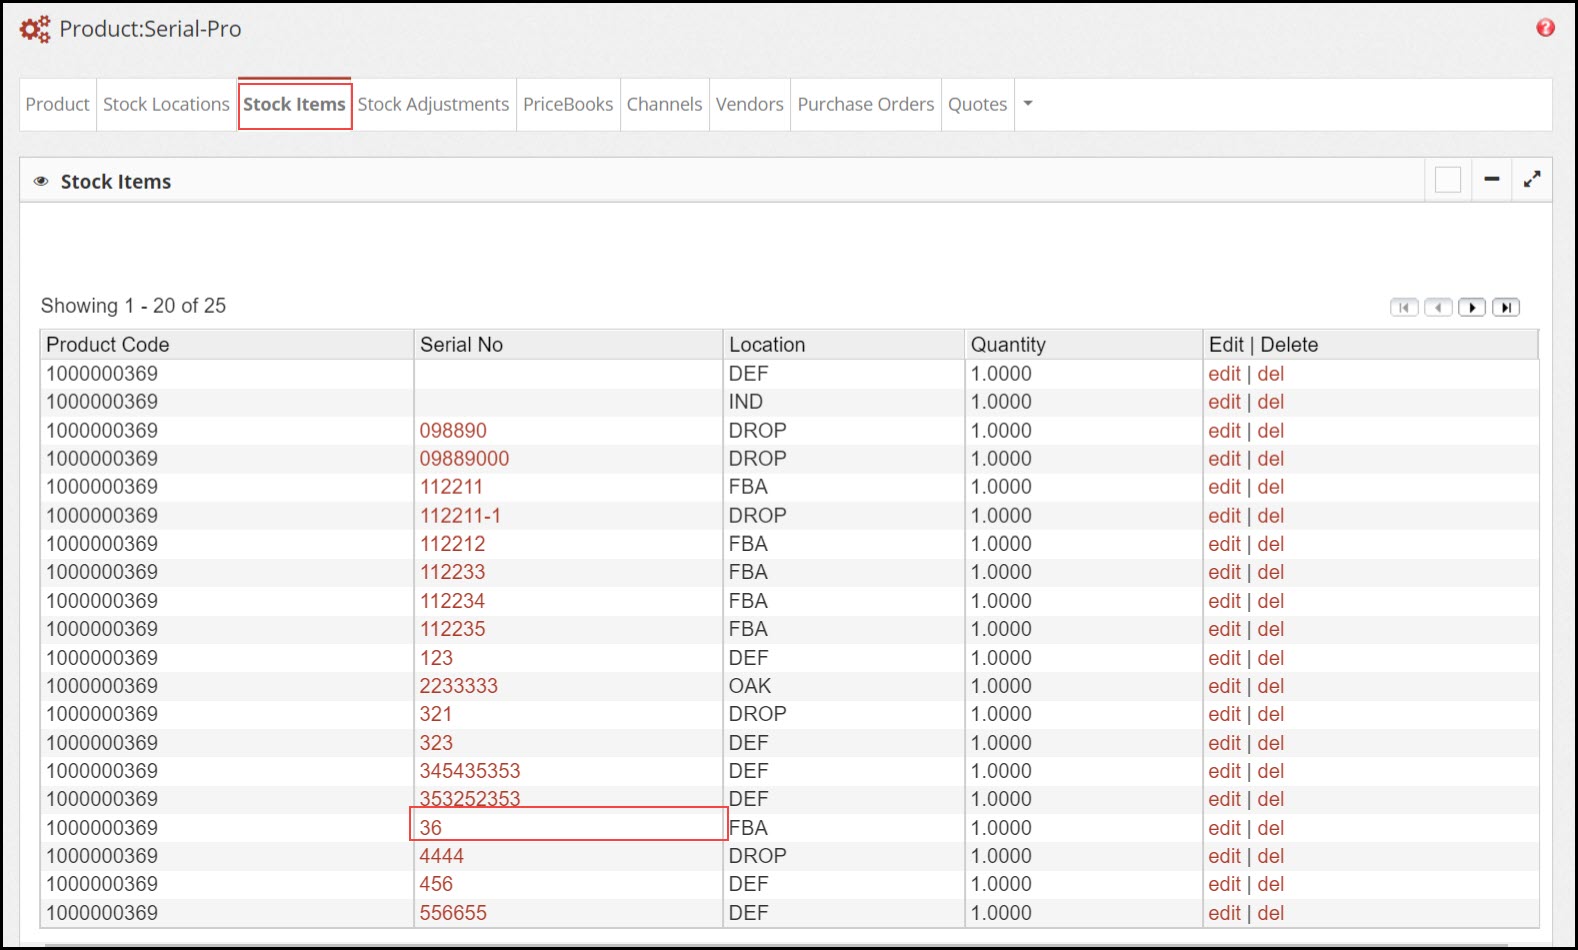Open serial number 36 link
Screen dimensions: 1578x950
coord(431,828)
